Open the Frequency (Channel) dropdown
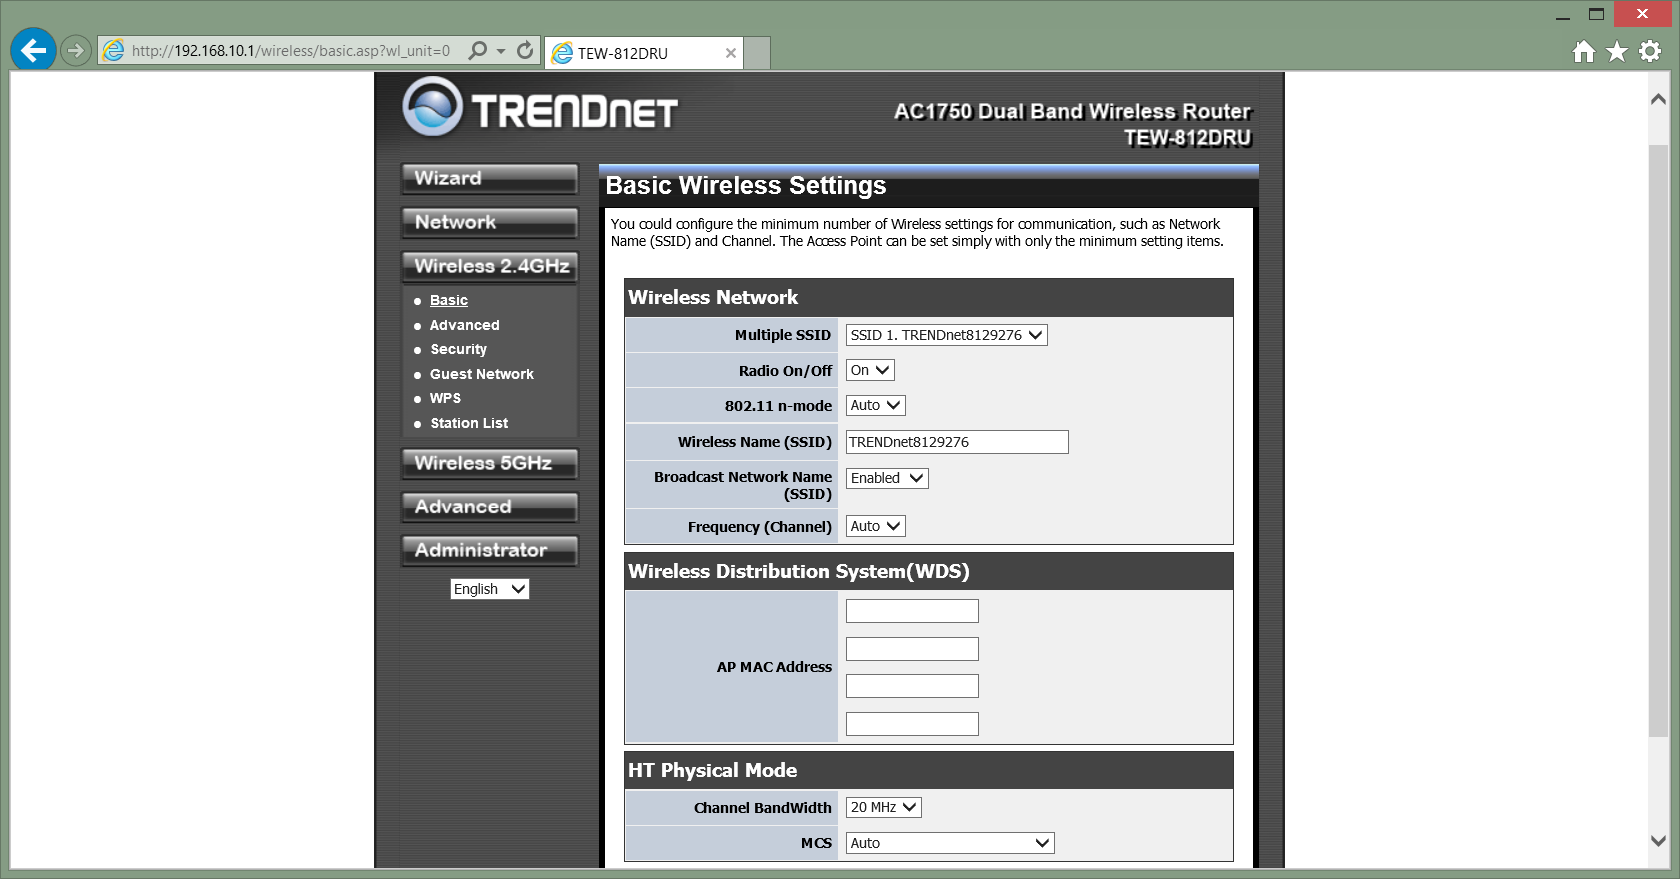The width and height of the screenshot is (1680, 879). pos(875,526)
